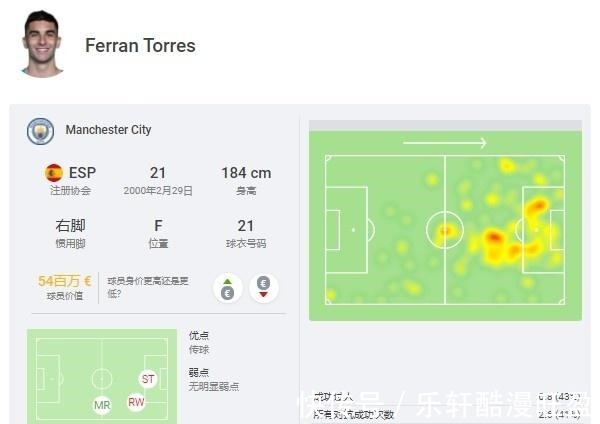Click the 54百万 € player value
Image resolution: width=600 pixels, height=424 pixels.
[65, 281]
